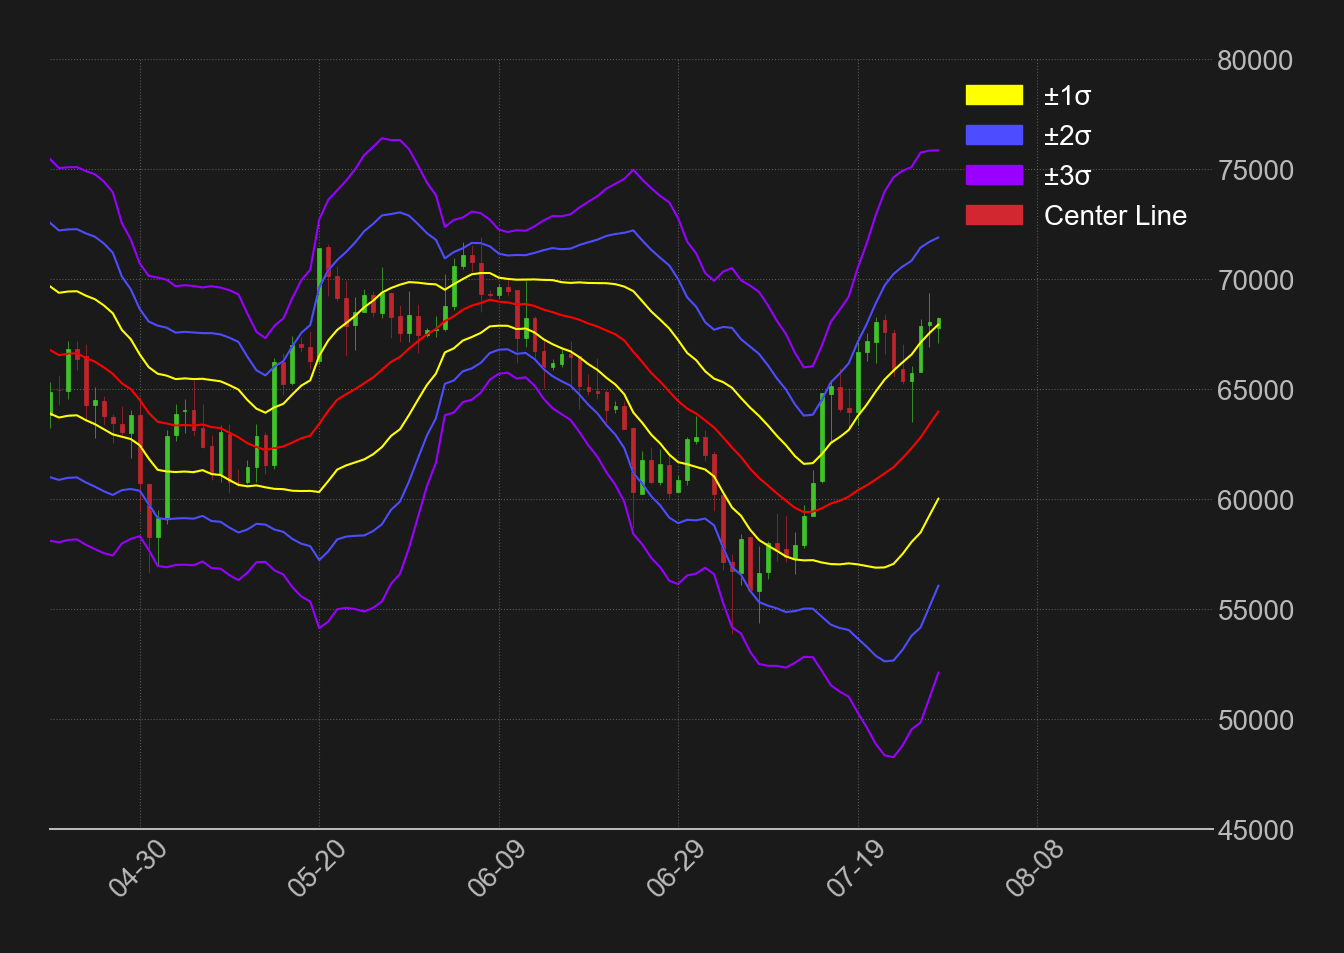Click the red Center Line color swatch
The height and width of the screenshot is (953, 1344).
point(996,215)
